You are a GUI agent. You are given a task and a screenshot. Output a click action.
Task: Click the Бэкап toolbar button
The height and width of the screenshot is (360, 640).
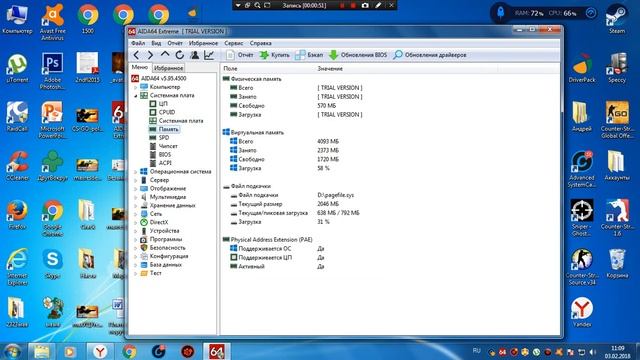[x=309, y=55]
